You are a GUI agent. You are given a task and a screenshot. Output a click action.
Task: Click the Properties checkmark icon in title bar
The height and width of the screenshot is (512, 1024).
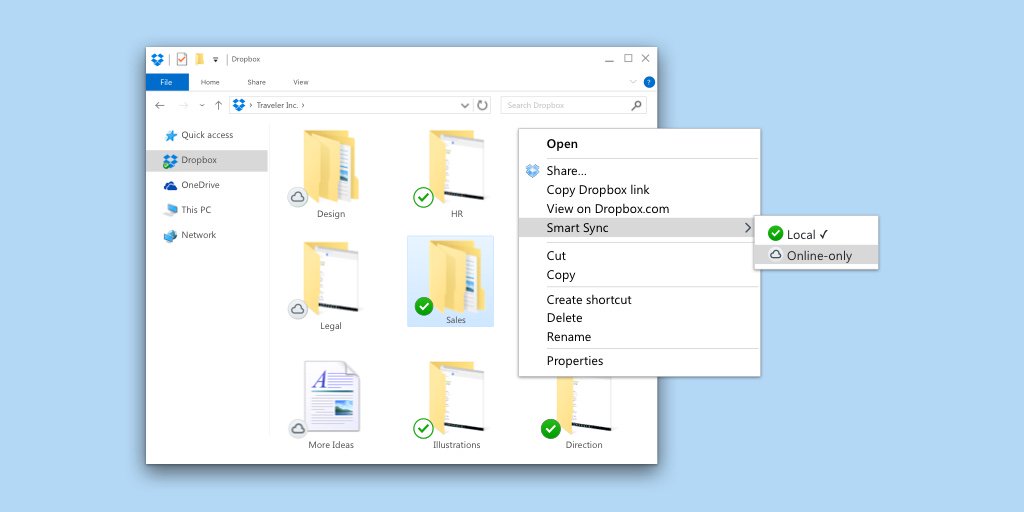182,59
